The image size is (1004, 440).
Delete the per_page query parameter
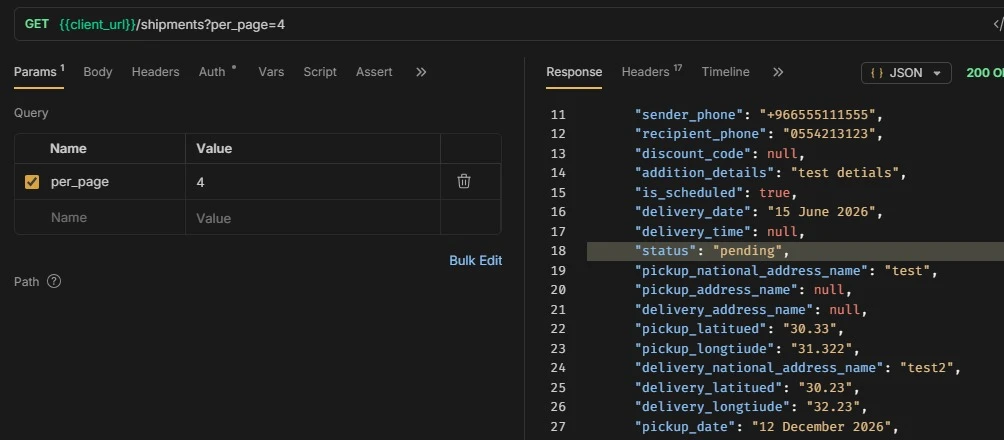click(x=464, y=181)
